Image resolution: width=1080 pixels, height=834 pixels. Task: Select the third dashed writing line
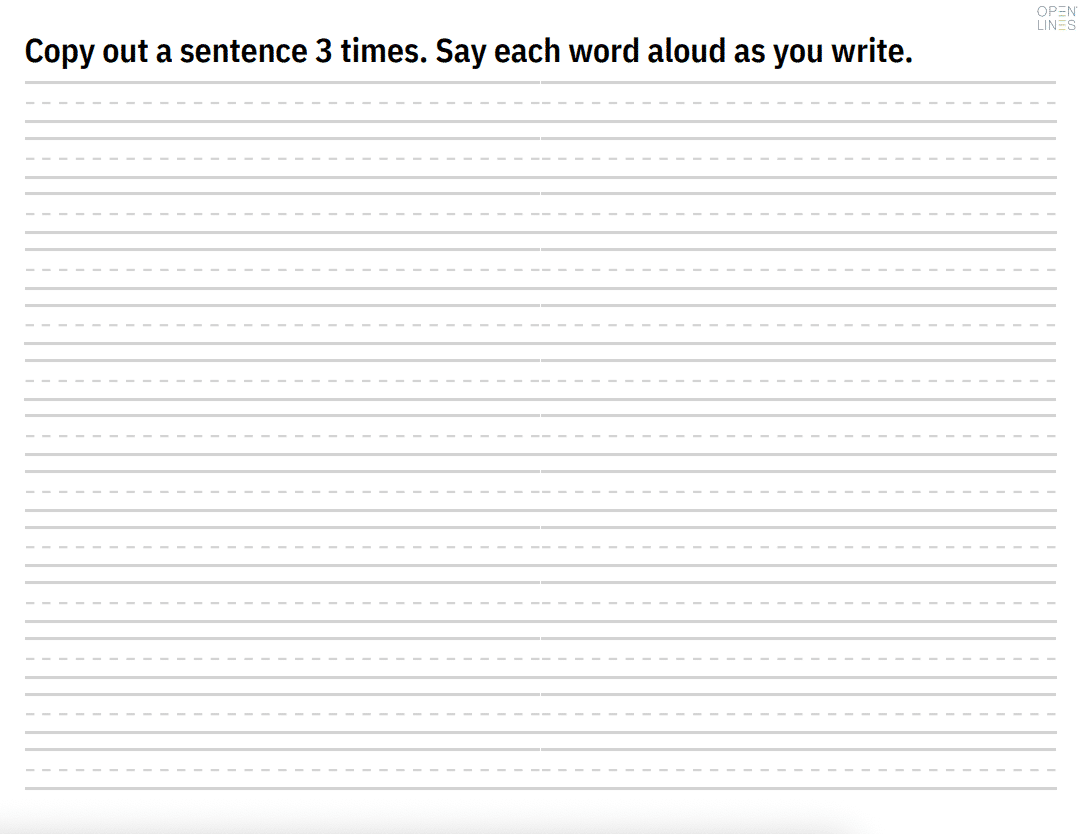540,214
